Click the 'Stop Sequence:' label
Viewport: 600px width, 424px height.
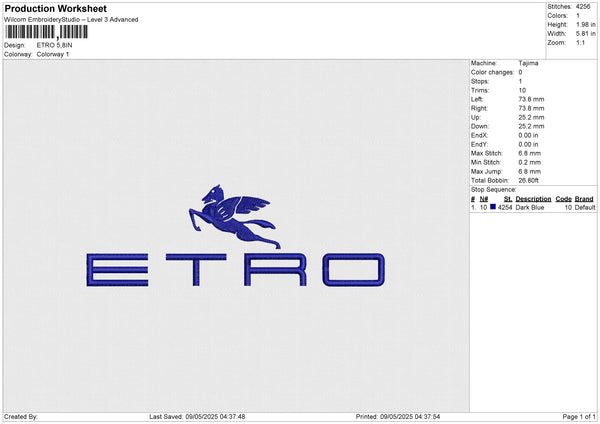pyautogui.click(x=494, y=190)
